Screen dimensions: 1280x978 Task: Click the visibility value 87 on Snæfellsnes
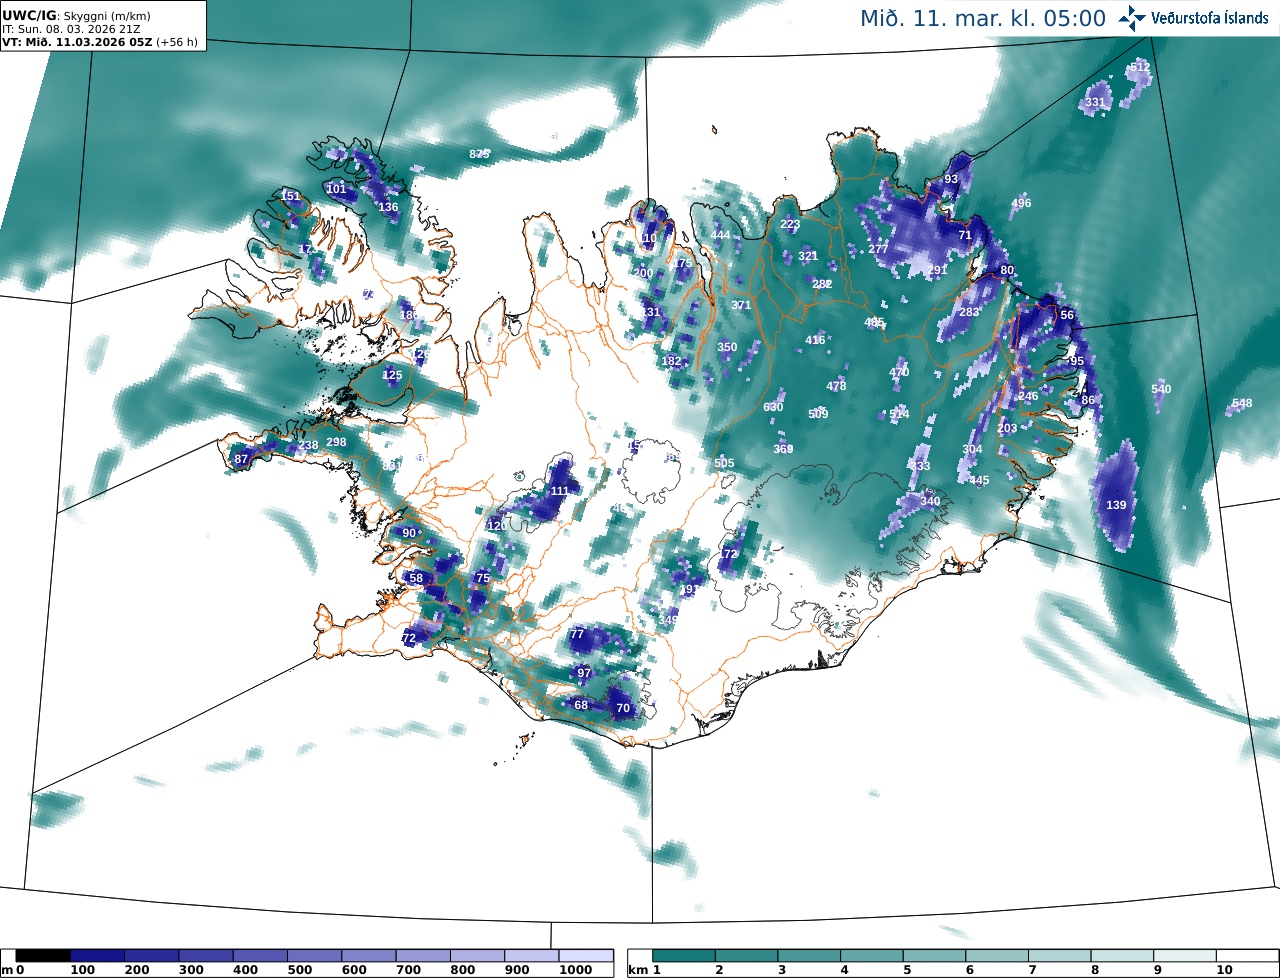[x=241, y=459]
